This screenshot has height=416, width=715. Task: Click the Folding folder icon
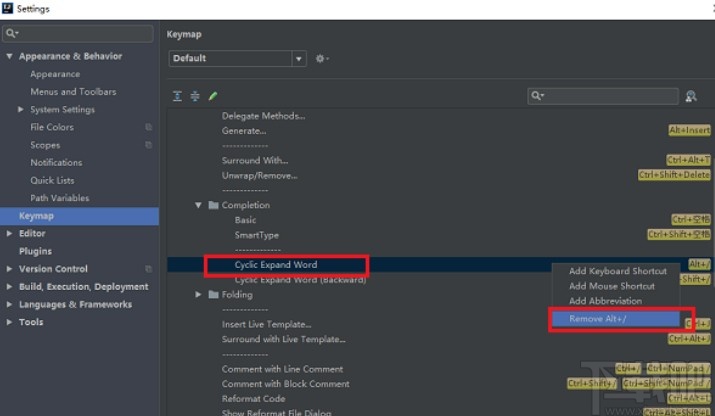coord(213,294)
